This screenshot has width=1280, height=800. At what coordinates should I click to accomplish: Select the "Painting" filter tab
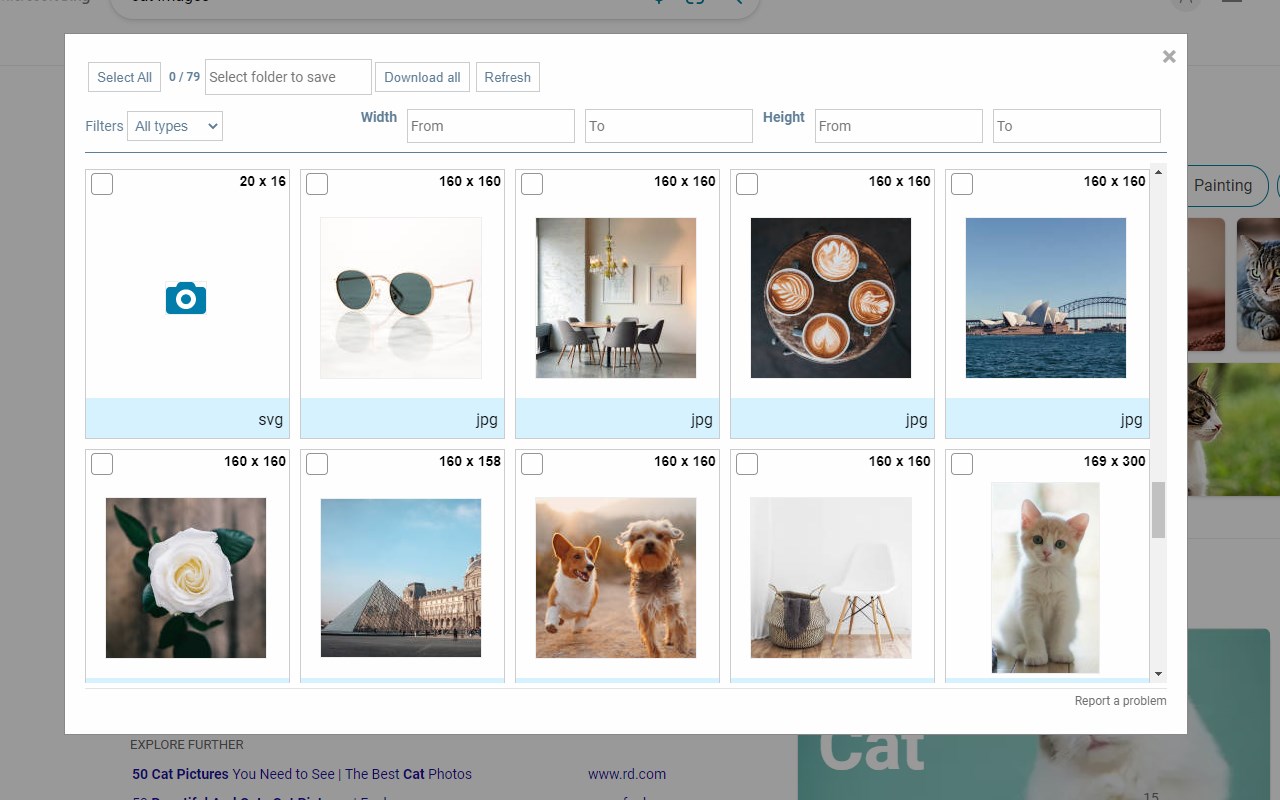(x=1222, y=186)
